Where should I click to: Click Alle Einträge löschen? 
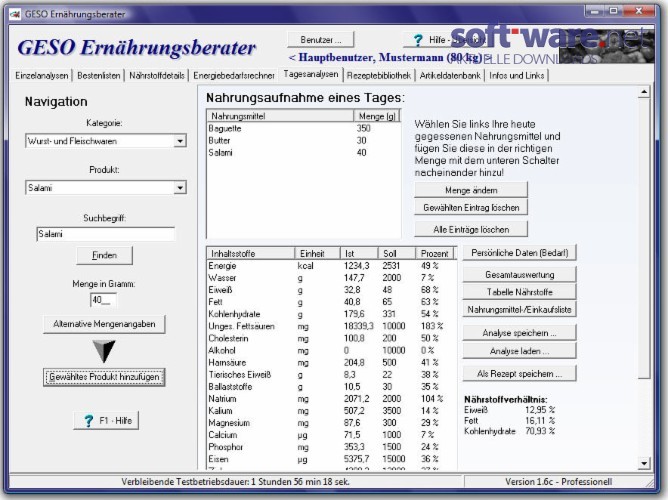471,230
